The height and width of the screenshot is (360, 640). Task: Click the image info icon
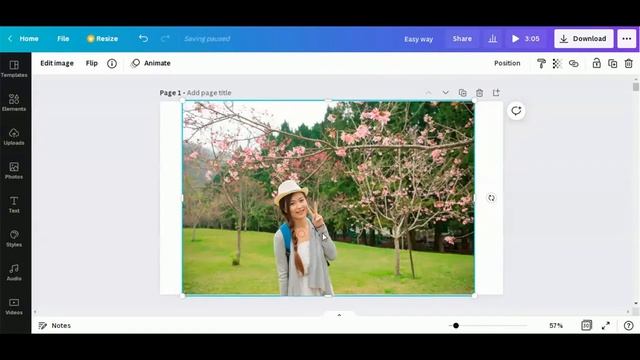point(112,63)
